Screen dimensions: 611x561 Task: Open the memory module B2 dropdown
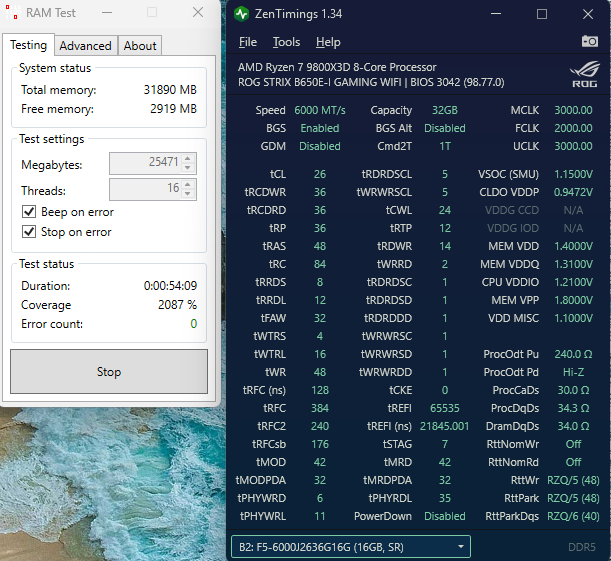click(351, 547)
